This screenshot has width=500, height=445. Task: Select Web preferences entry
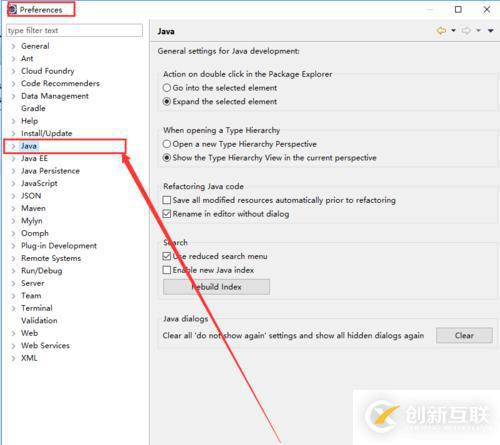tap(29, 333)
